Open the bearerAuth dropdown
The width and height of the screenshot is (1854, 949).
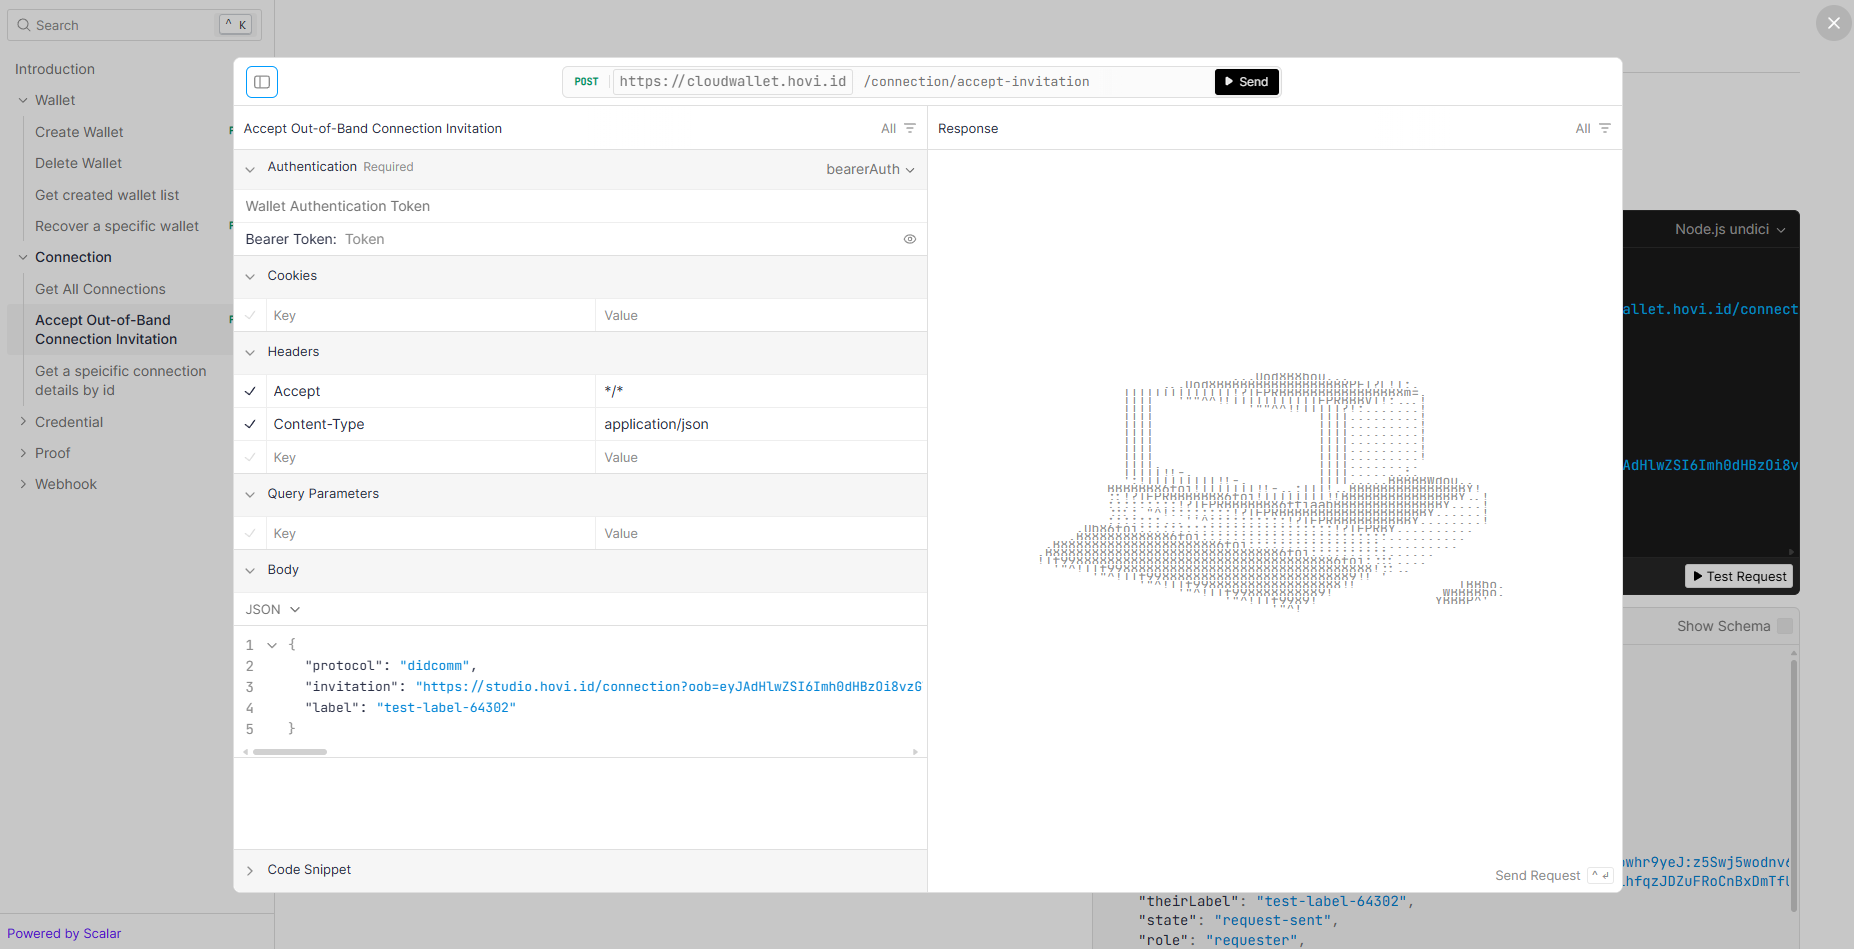click(869, 170)
